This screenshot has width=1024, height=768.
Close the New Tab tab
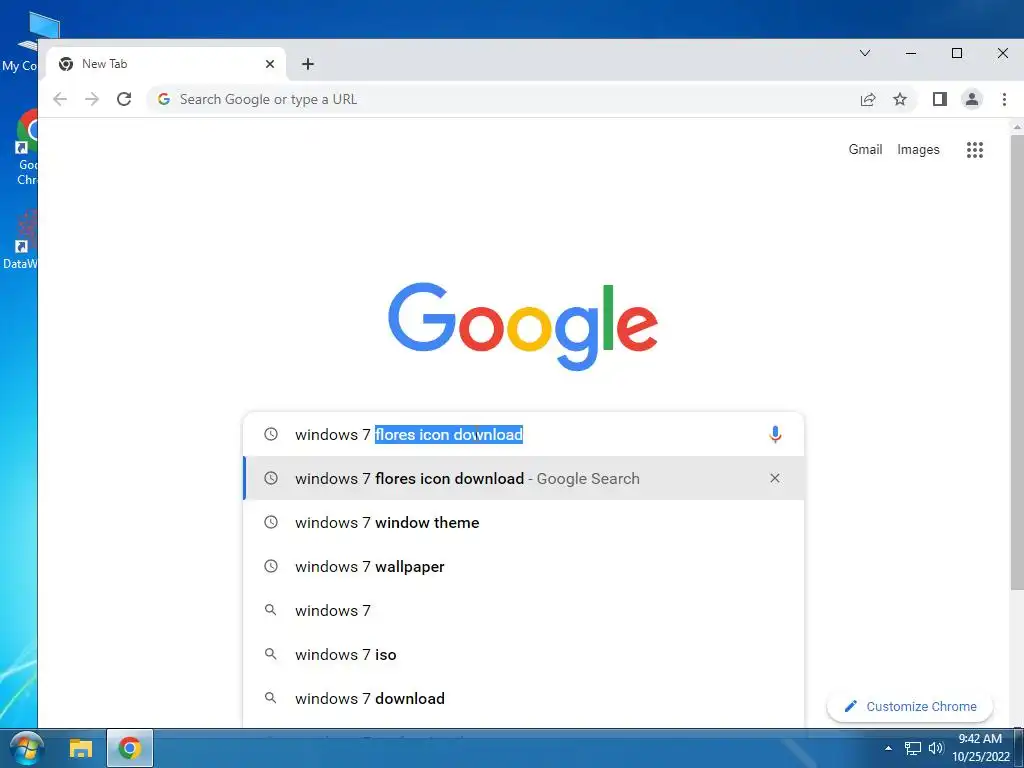270,64
